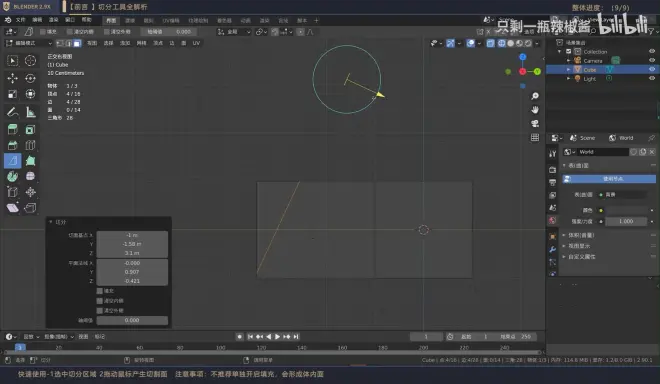The image size is (660, 384).
Task: Choose the Annotate pencil tool
Action: [x=13, y=112]
